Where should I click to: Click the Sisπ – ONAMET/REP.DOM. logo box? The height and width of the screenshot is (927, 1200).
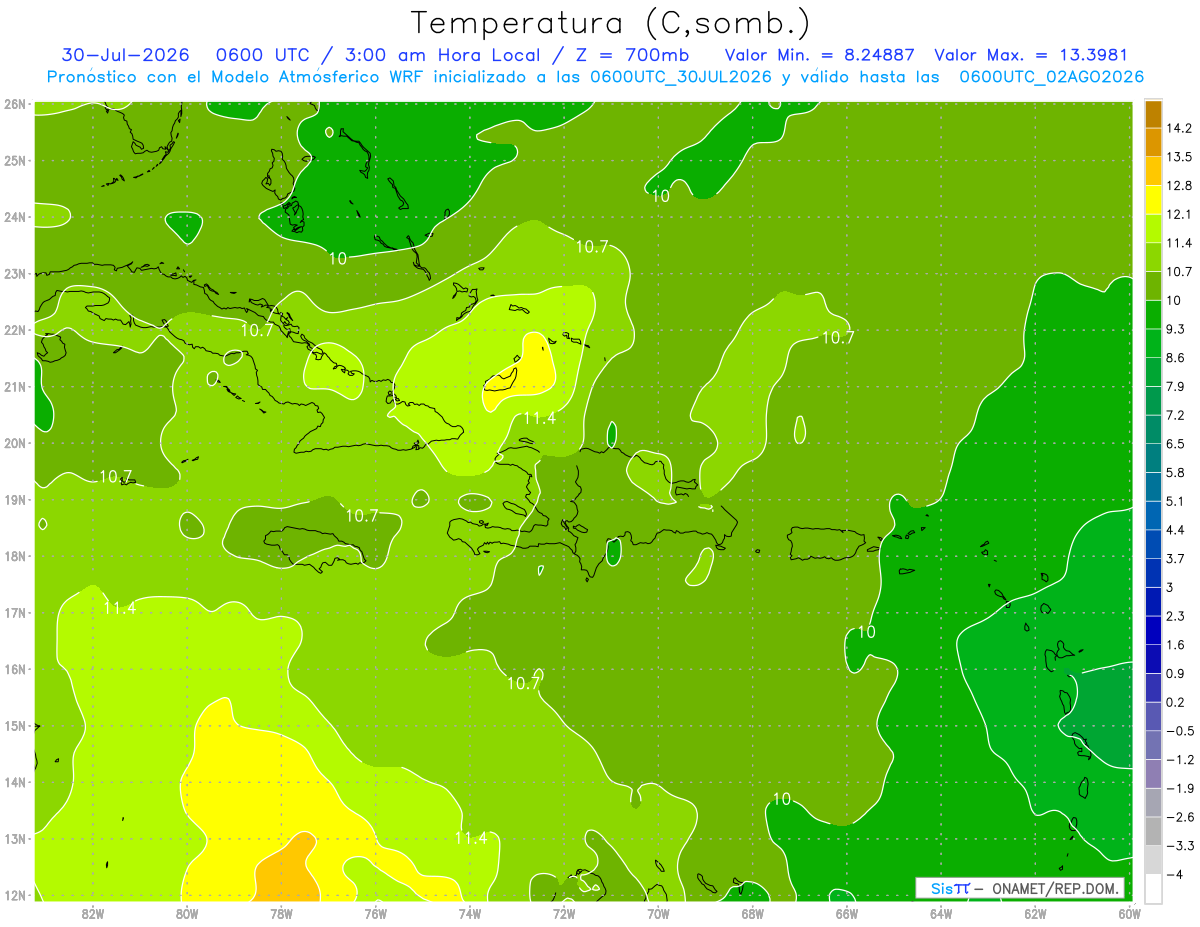click(1020, 888)
